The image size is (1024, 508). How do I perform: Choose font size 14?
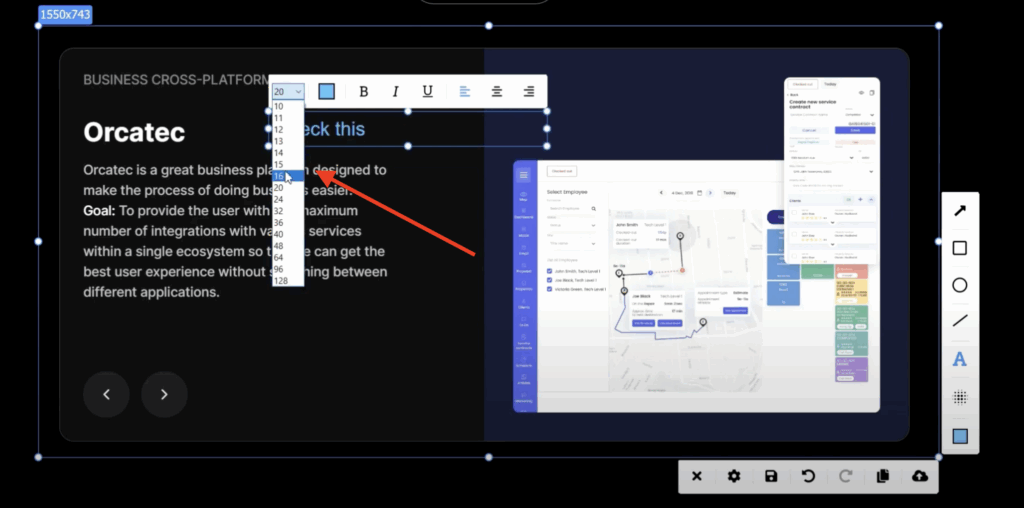click(x=288, y=153)
